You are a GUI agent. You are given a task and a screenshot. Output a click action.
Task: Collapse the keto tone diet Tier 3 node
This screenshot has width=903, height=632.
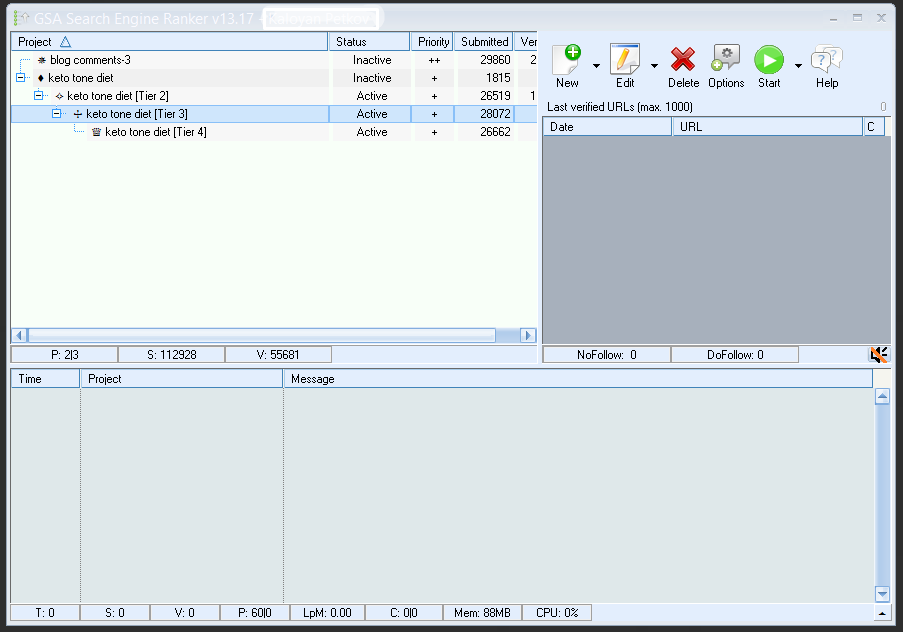(58, 114)
